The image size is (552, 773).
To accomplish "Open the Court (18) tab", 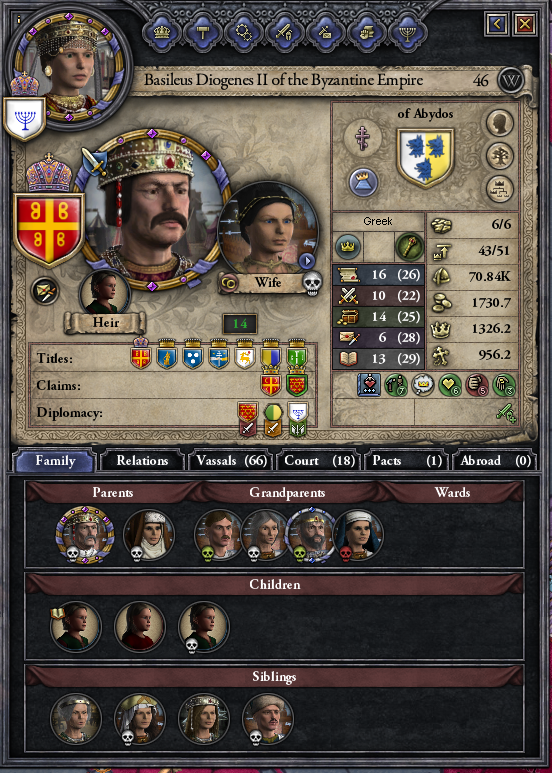I will pos(320,460).
